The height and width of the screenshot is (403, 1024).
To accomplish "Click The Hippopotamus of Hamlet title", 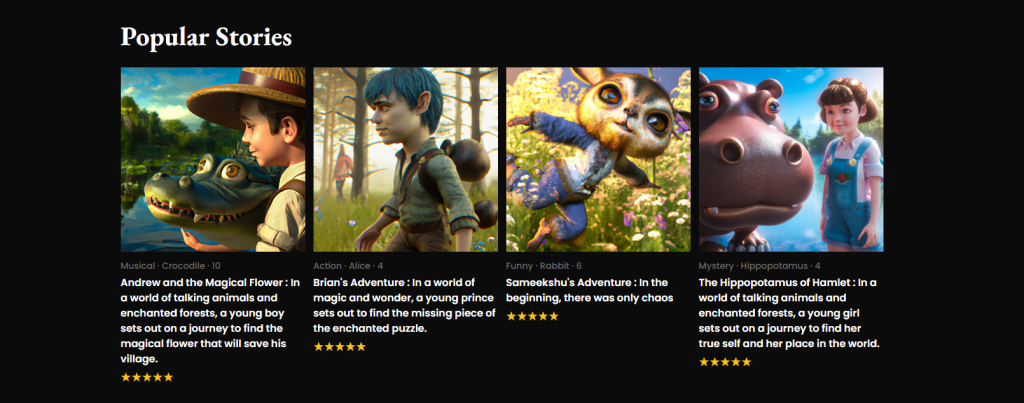I will tap(775, 283).
